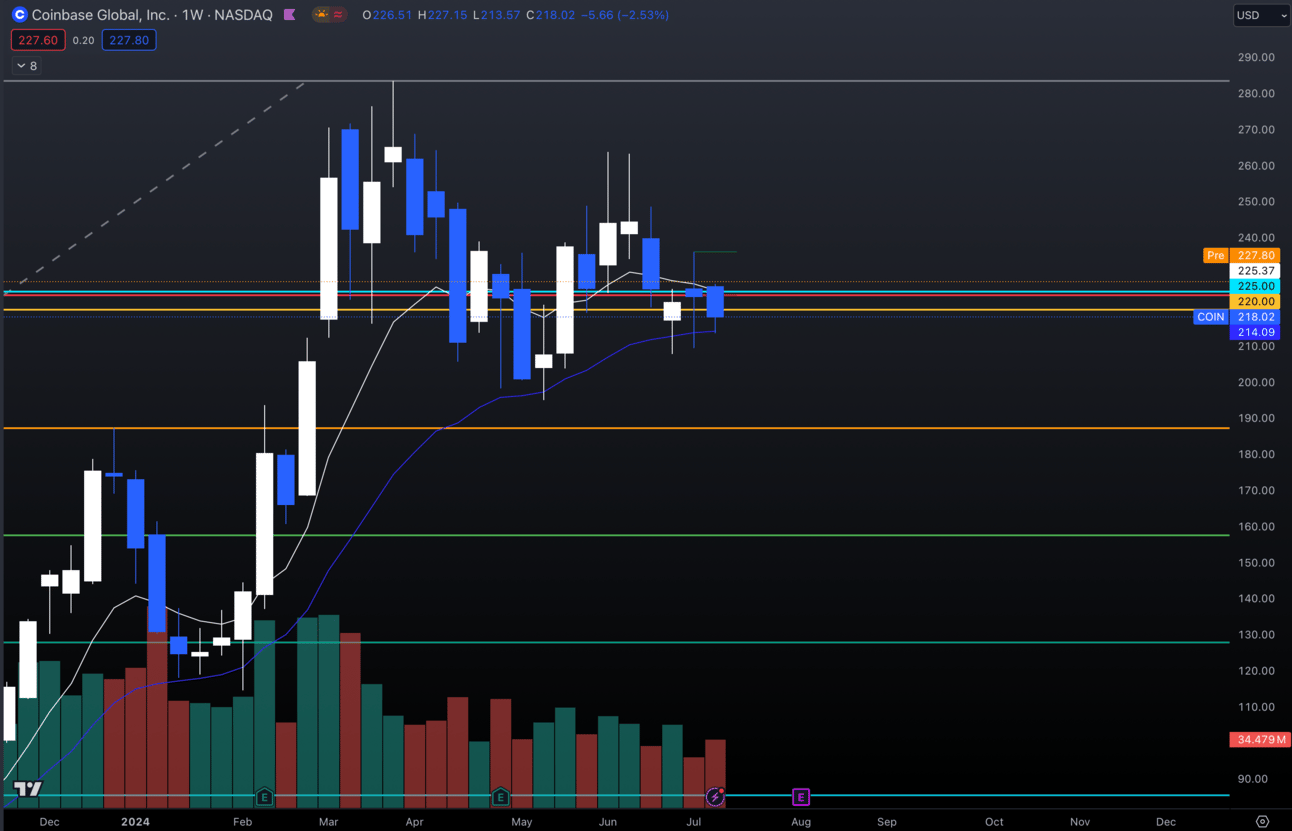Click the low value L213.57
The height and width of the screenshot is (831, 1292).
[496, 15]
